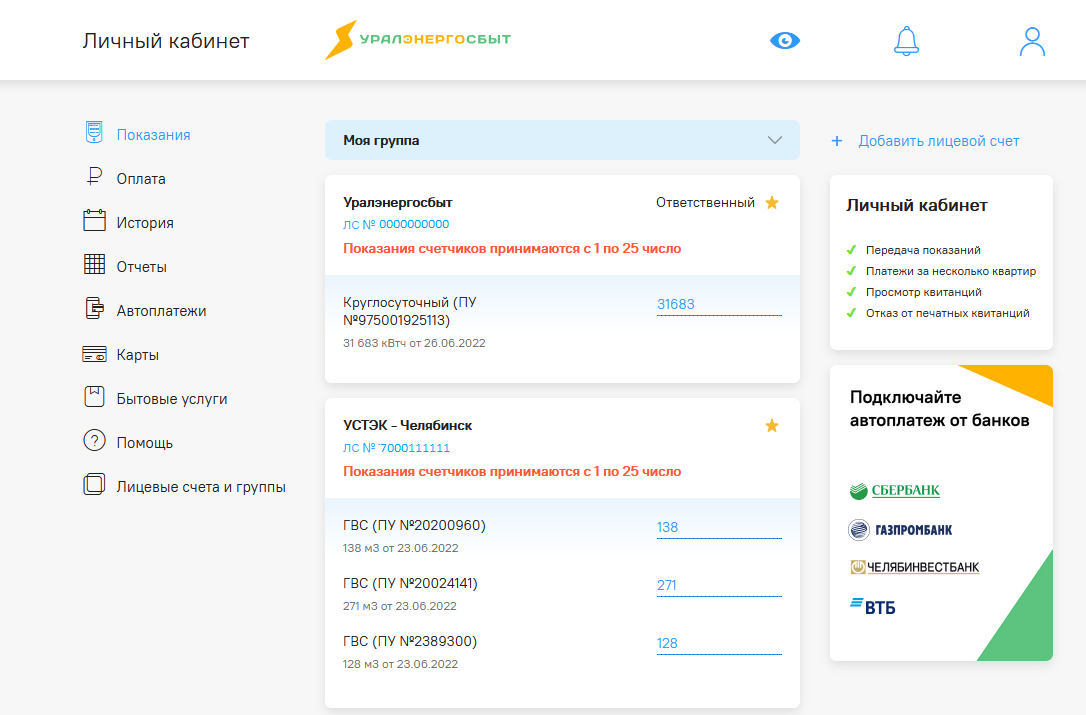
Task: Click meter text ГВС (ПУ №20024141)
Action: [x=410, y=583]
